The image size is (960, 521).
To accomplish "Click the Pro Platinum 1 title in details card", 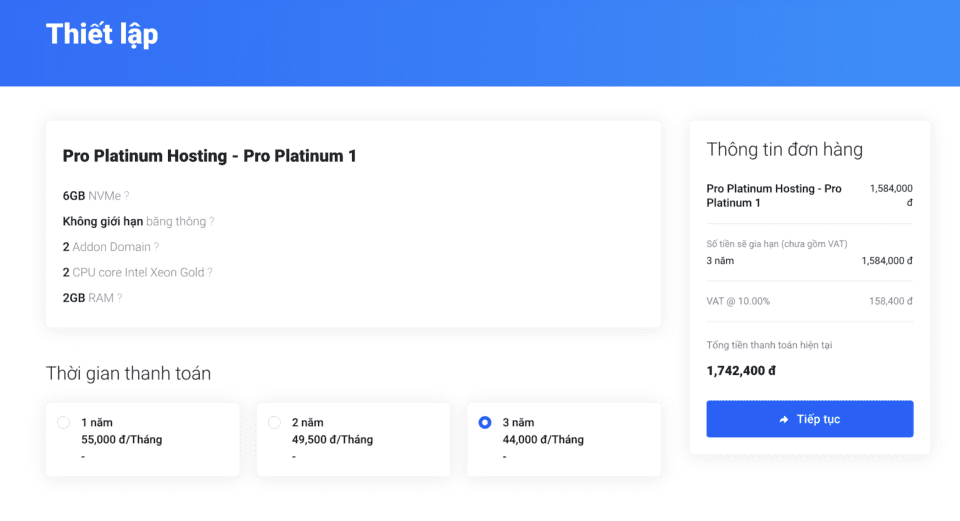I will [x=209, y=156].
